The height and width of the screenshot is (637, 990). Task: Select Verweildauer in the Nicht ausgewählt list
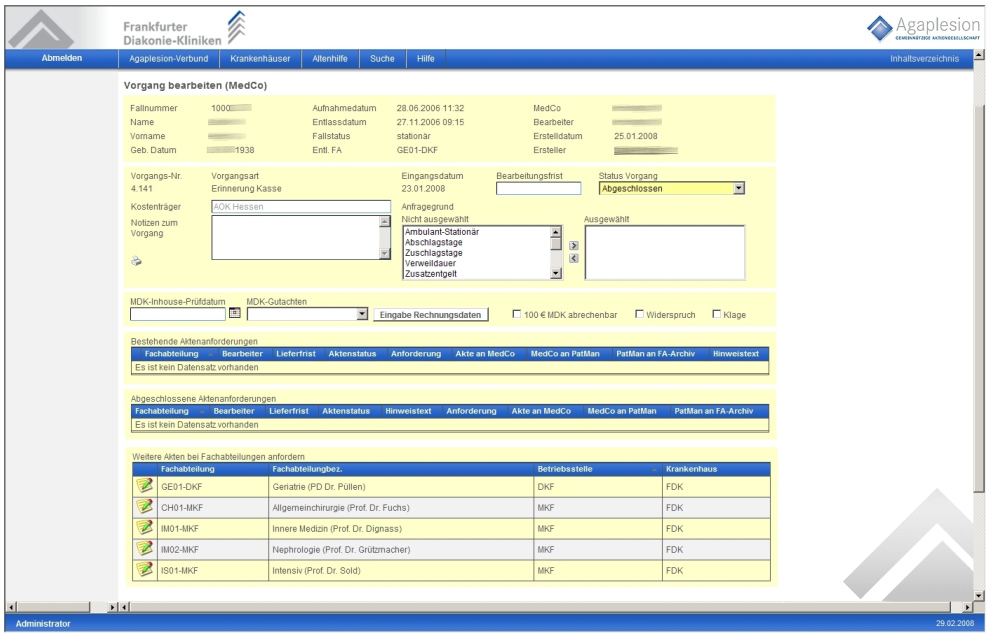pos(477,263)
